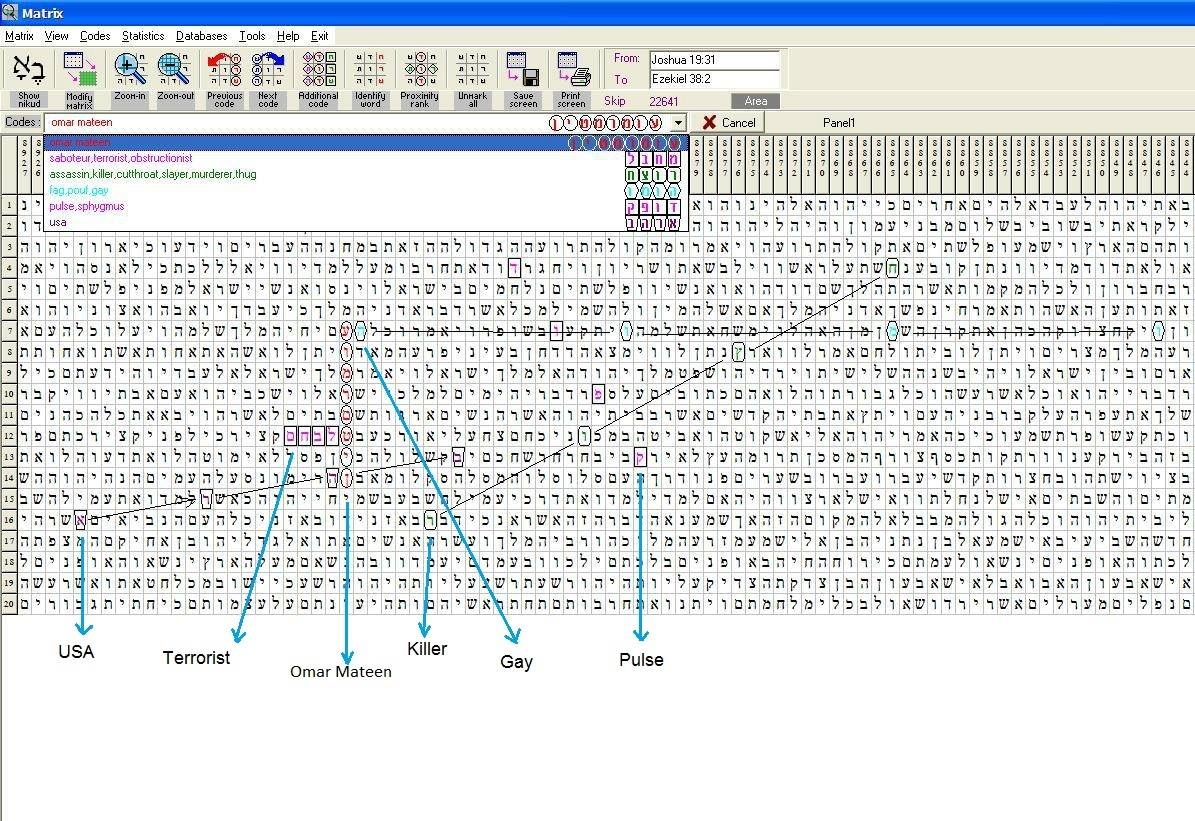Click the From field showing Joshua 19:31
Screen dimensions: 1195x821
(714, 59)
